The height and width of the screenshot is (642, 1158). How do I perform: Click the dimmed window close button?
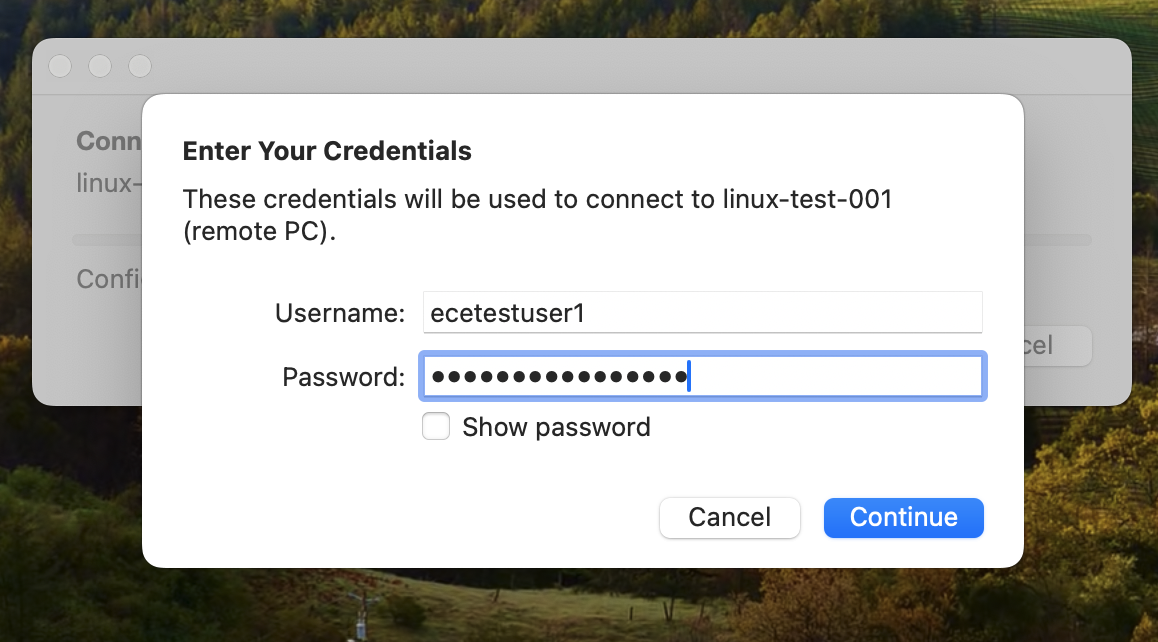pos(60,66)
